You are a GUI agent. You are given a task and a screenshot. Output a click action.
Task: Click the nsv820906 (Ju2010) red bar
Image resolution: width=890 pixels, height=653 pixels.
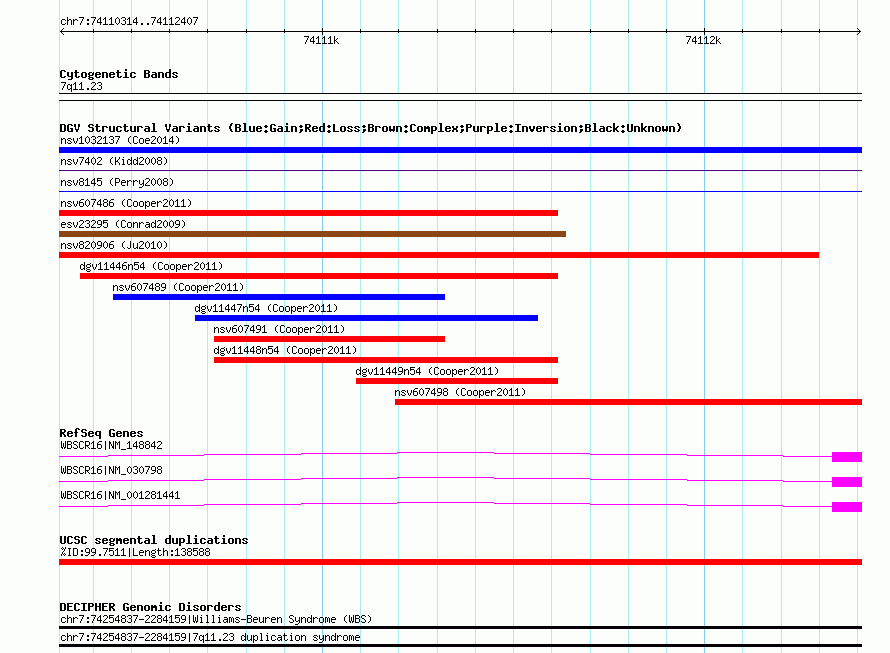tap(439, 255)
